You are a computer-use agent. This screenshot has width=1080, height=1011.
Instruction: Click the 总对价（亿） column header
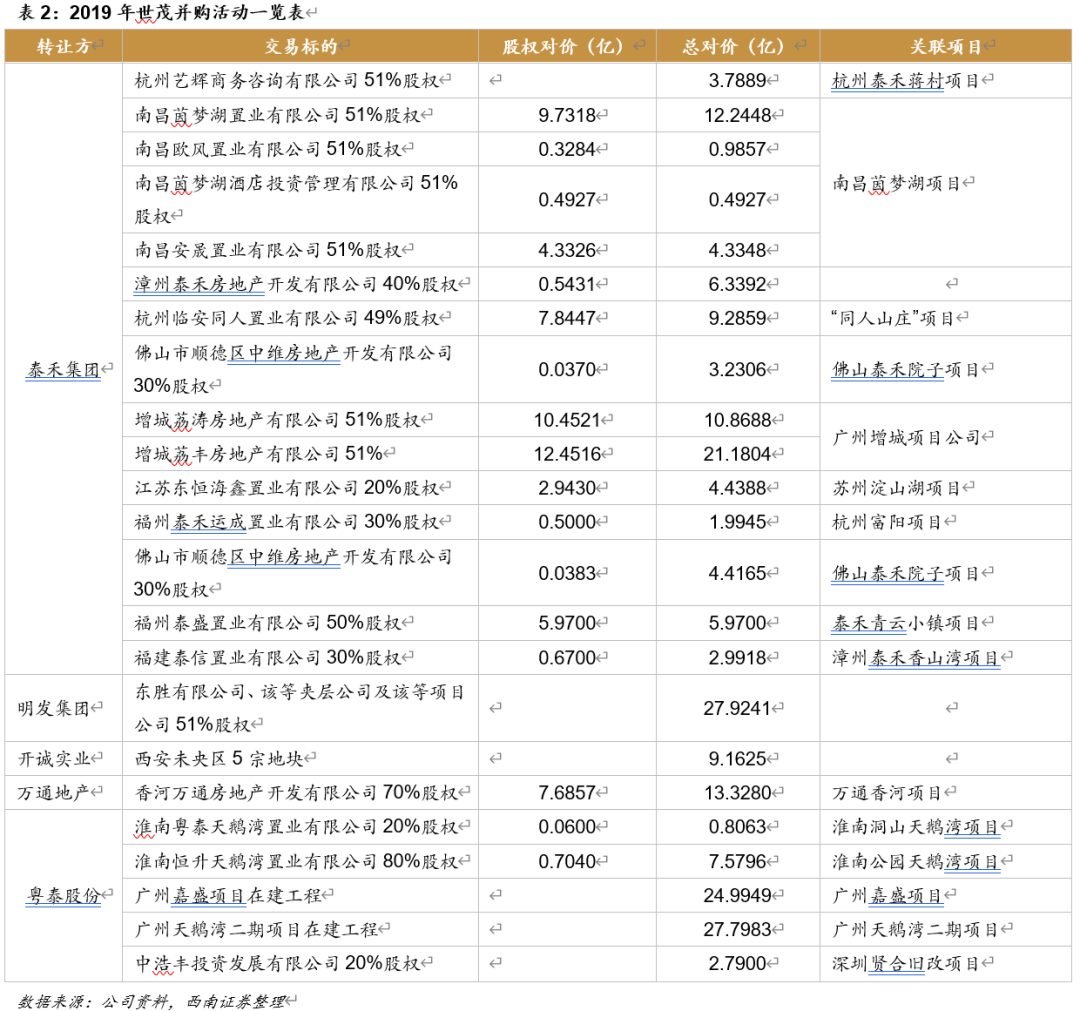coord(738,46)
